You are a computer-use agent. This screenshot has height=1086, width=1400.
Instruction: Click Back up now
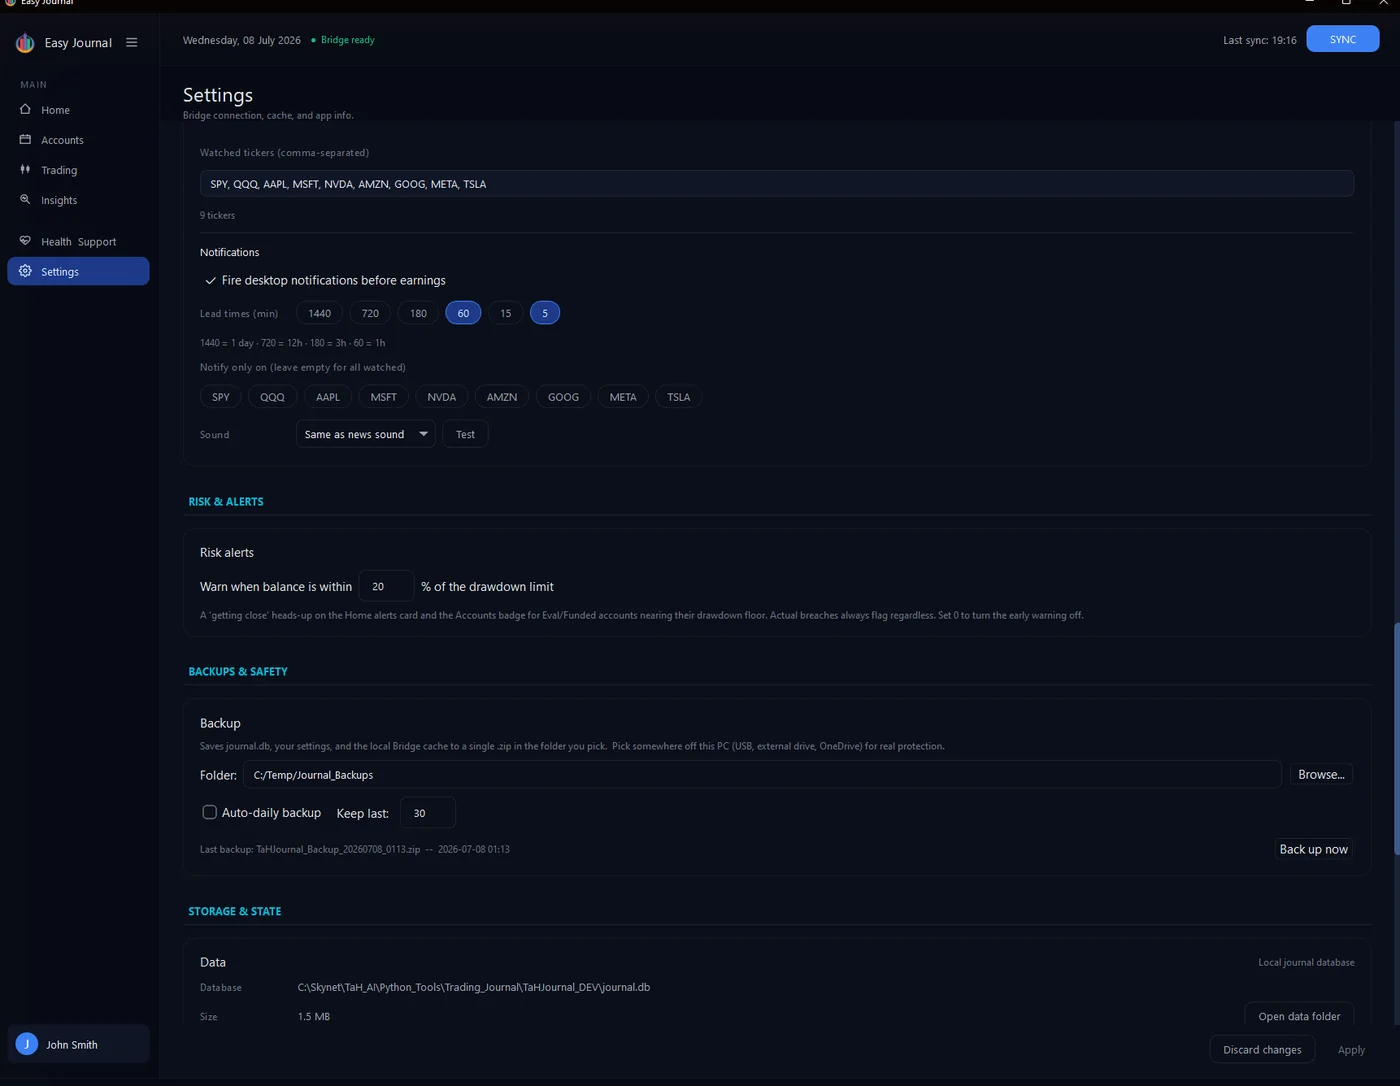point(1313,849)
